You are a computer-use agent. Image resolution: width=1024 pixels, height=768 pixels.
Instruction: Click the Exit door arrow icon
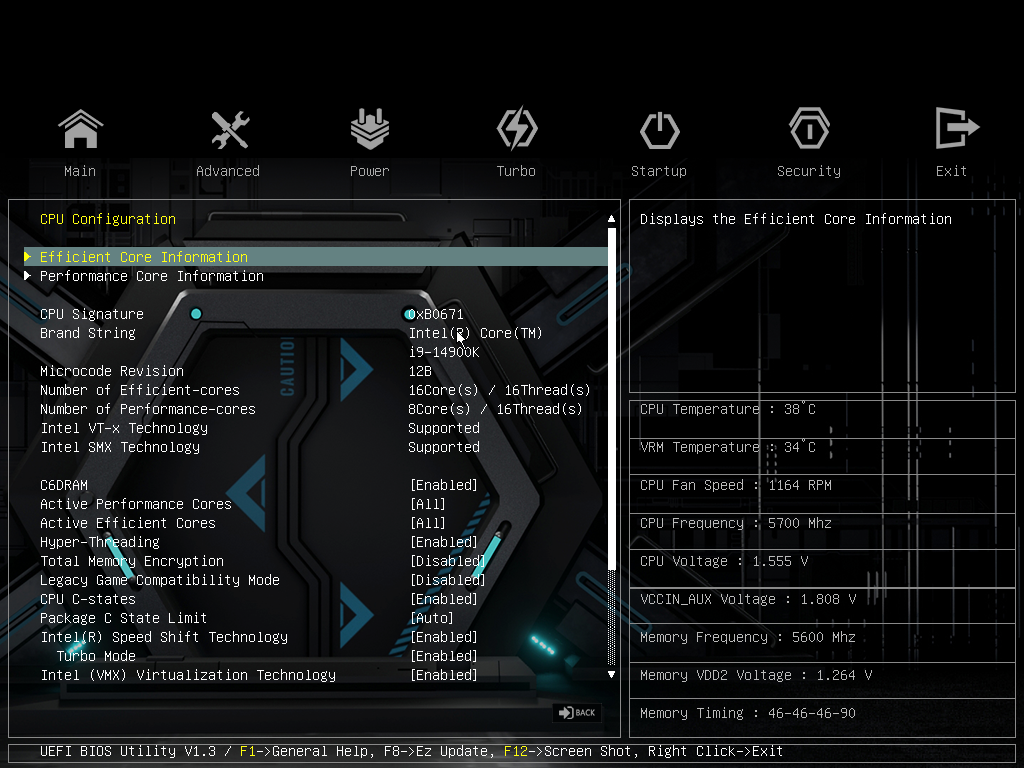click(x=957, y=128)
